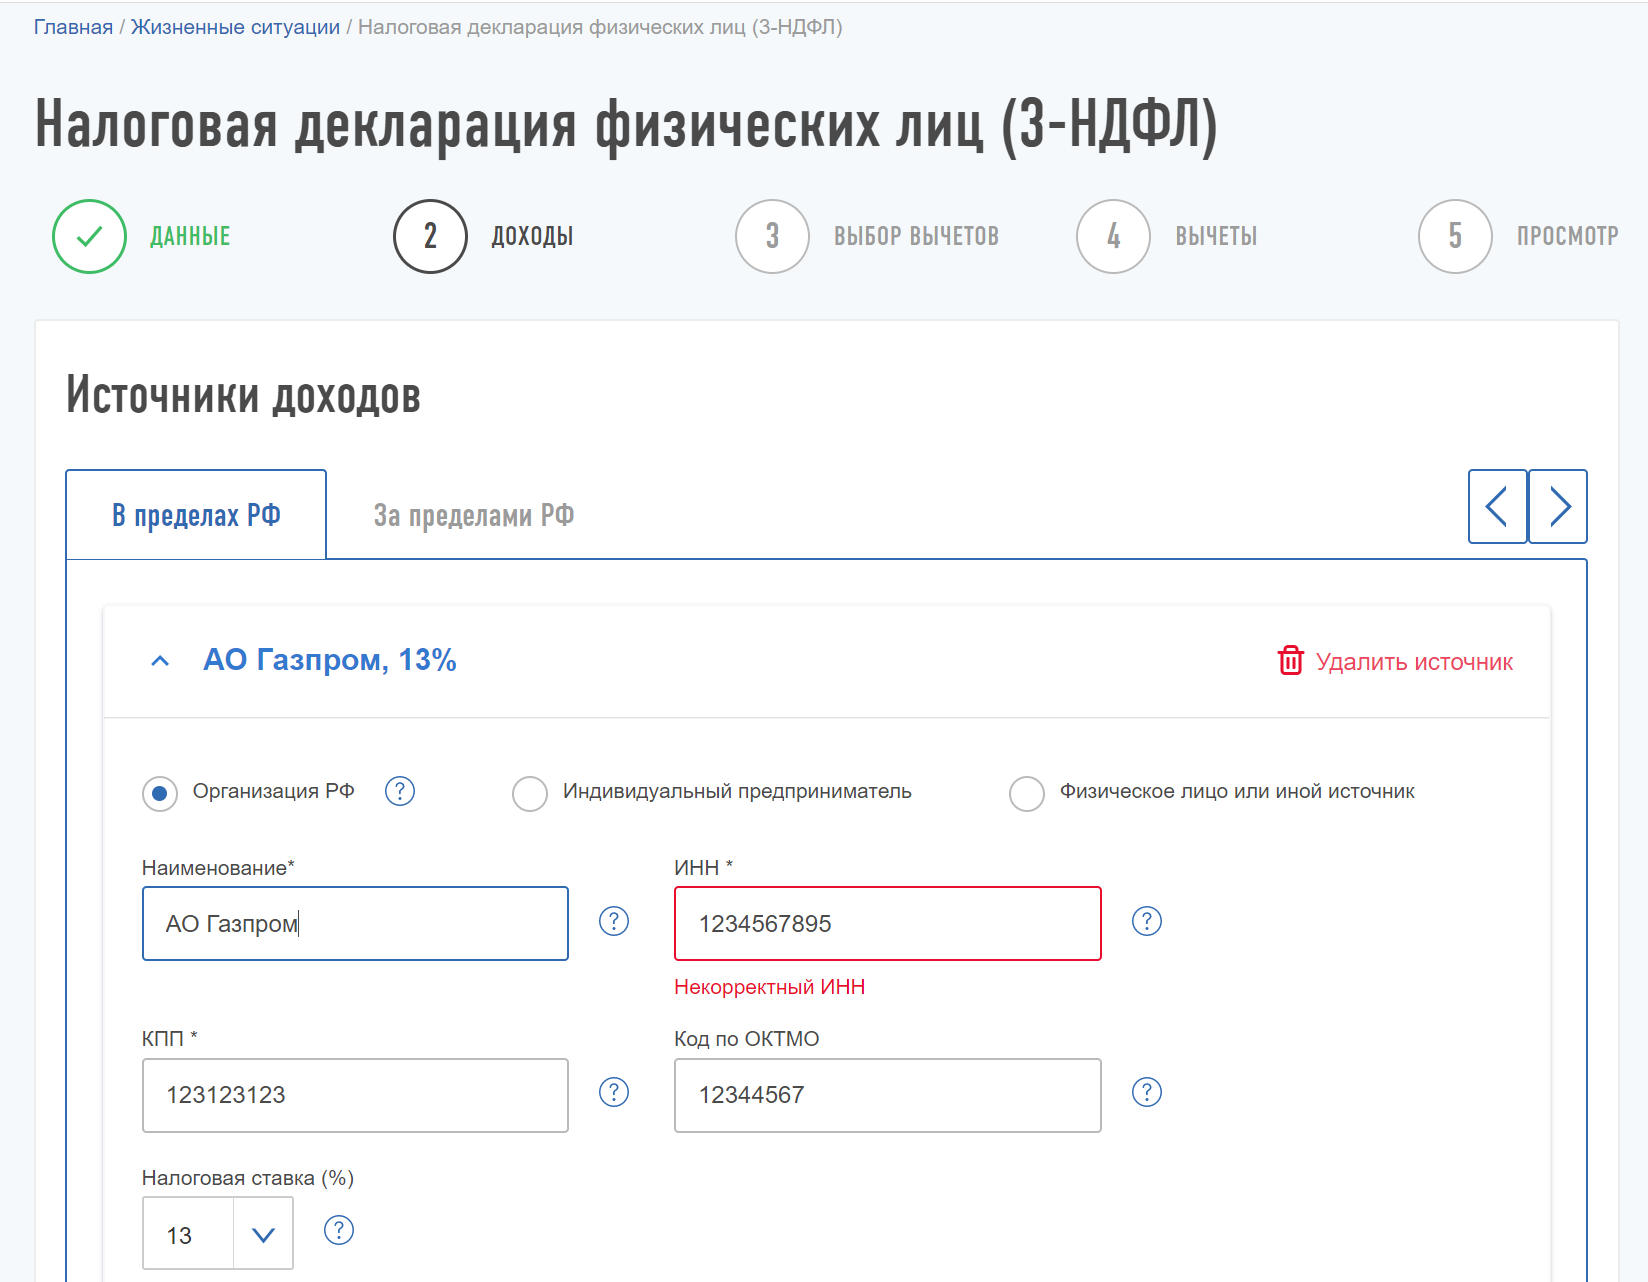
Task: Click the red trash Удалить источник icon
Action: pos(1290,661)
